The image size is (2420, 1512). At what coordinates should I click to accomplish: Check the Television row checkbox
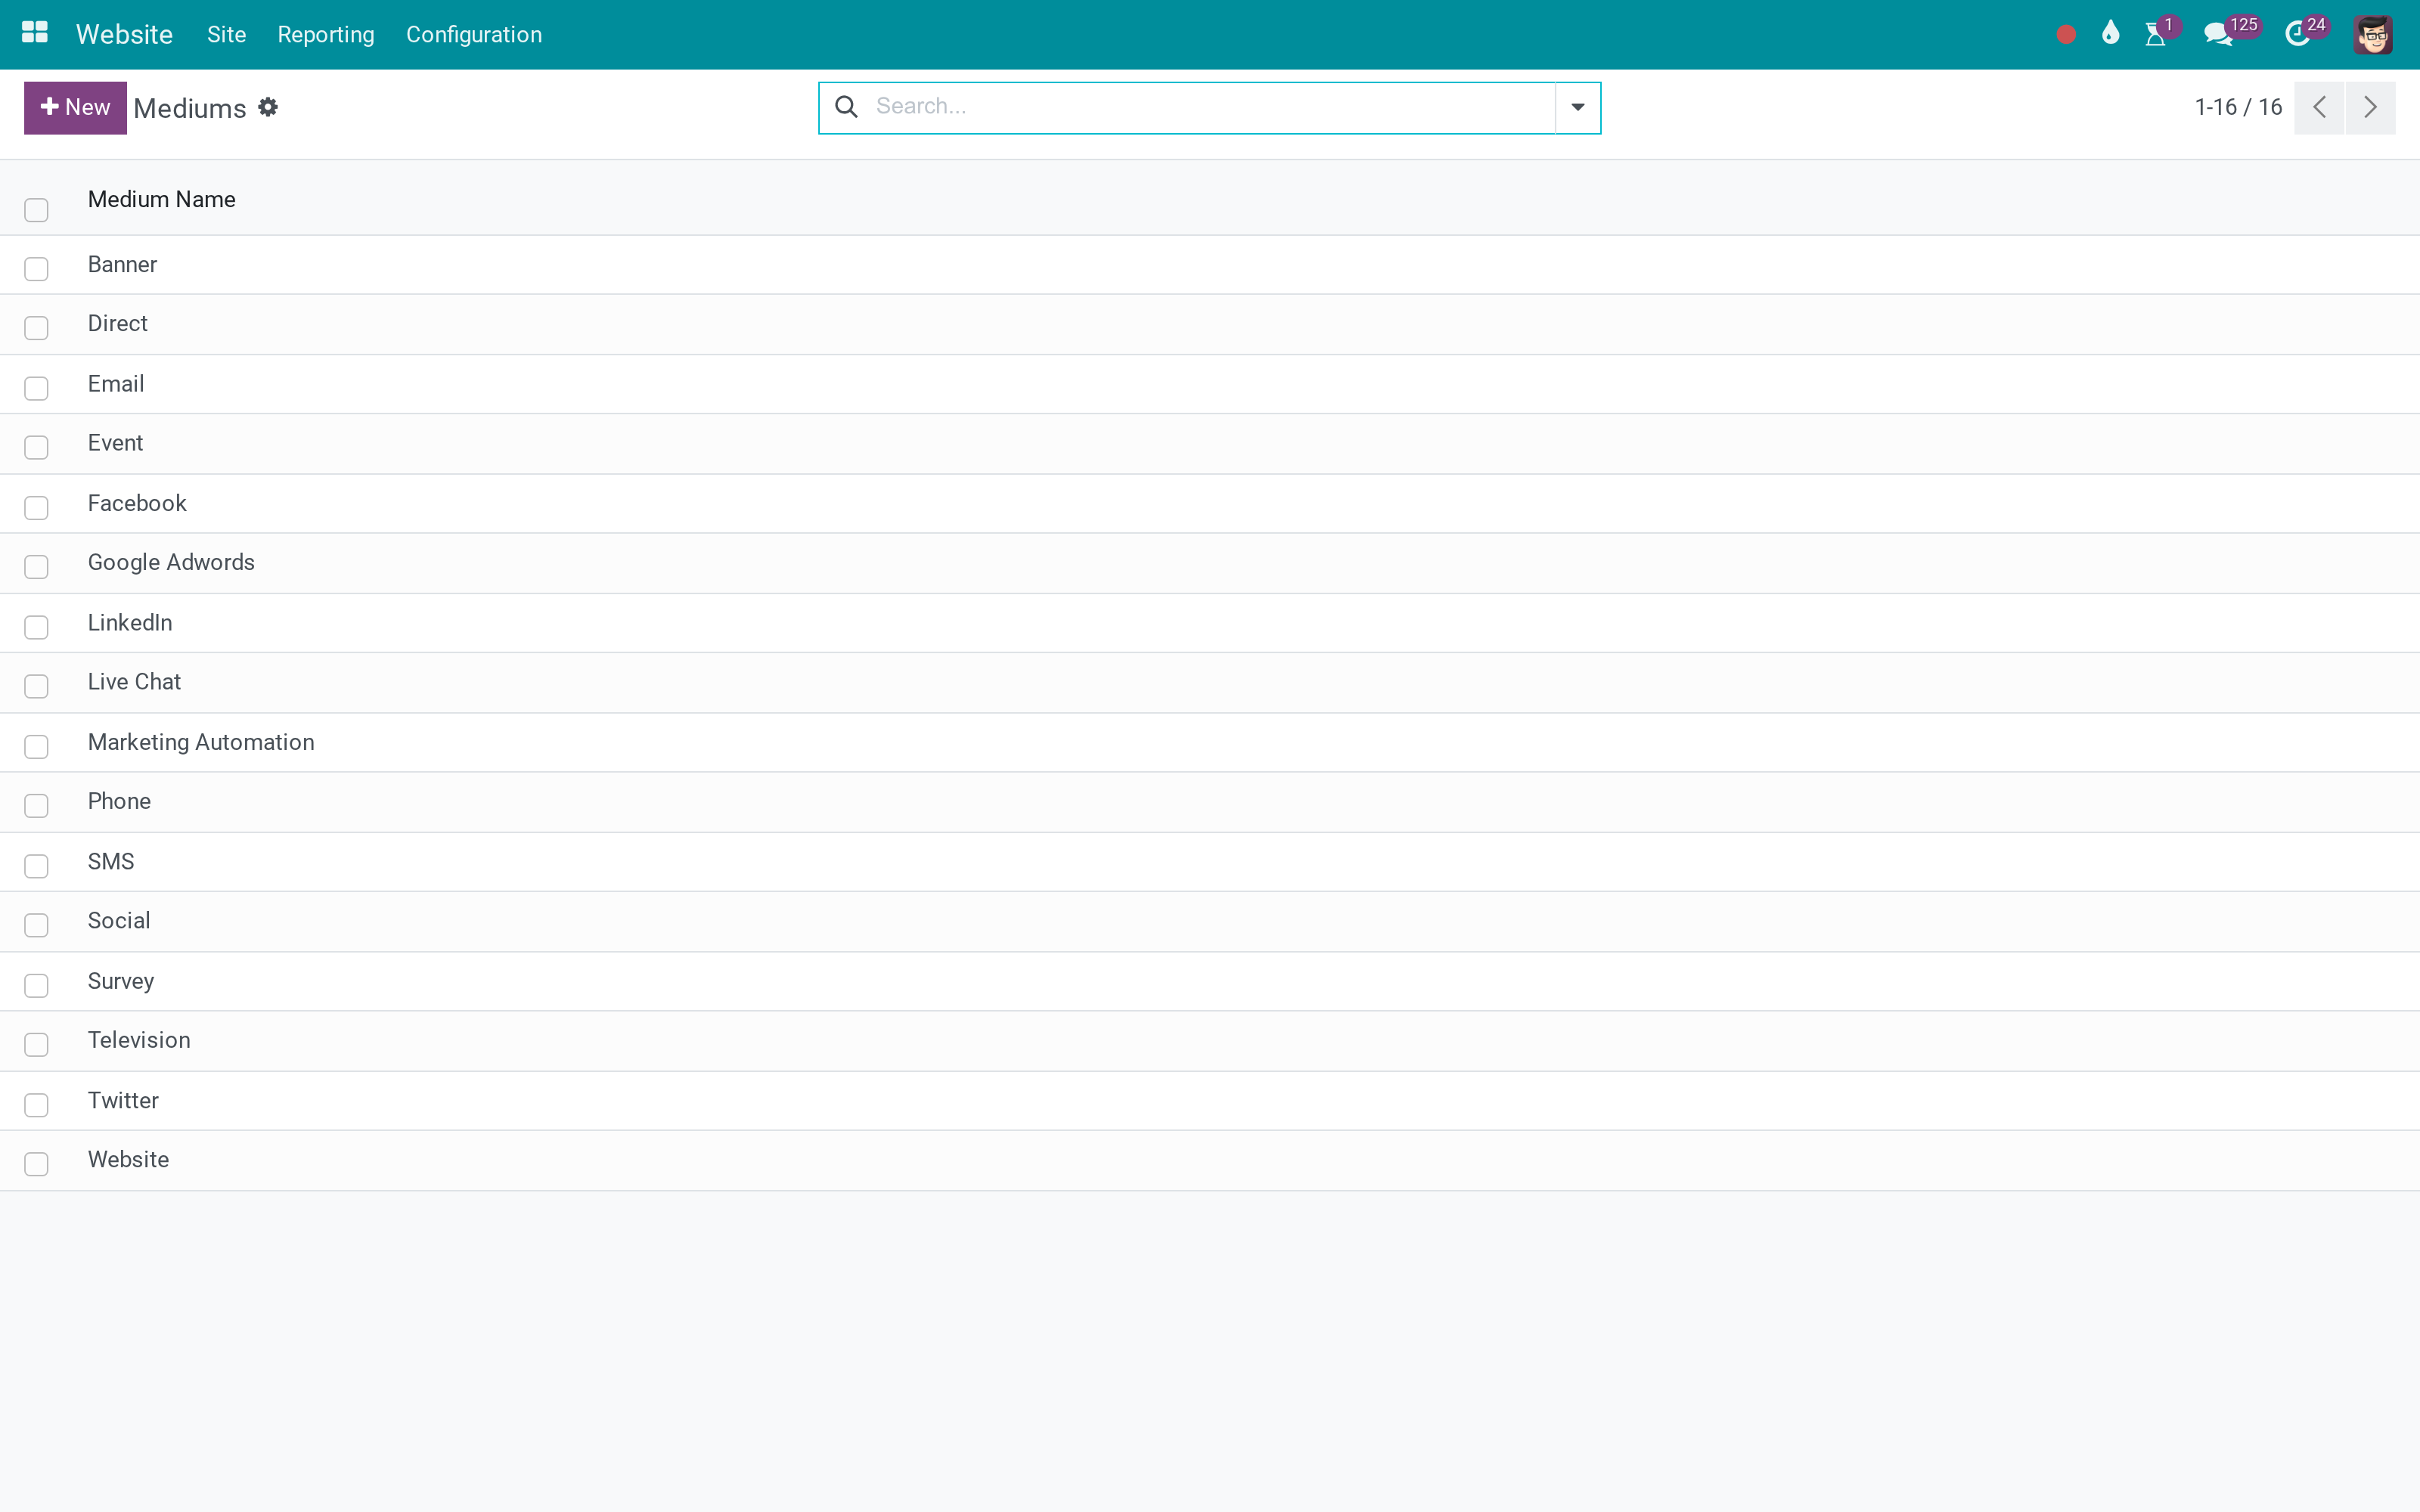tap(36, 1045)
